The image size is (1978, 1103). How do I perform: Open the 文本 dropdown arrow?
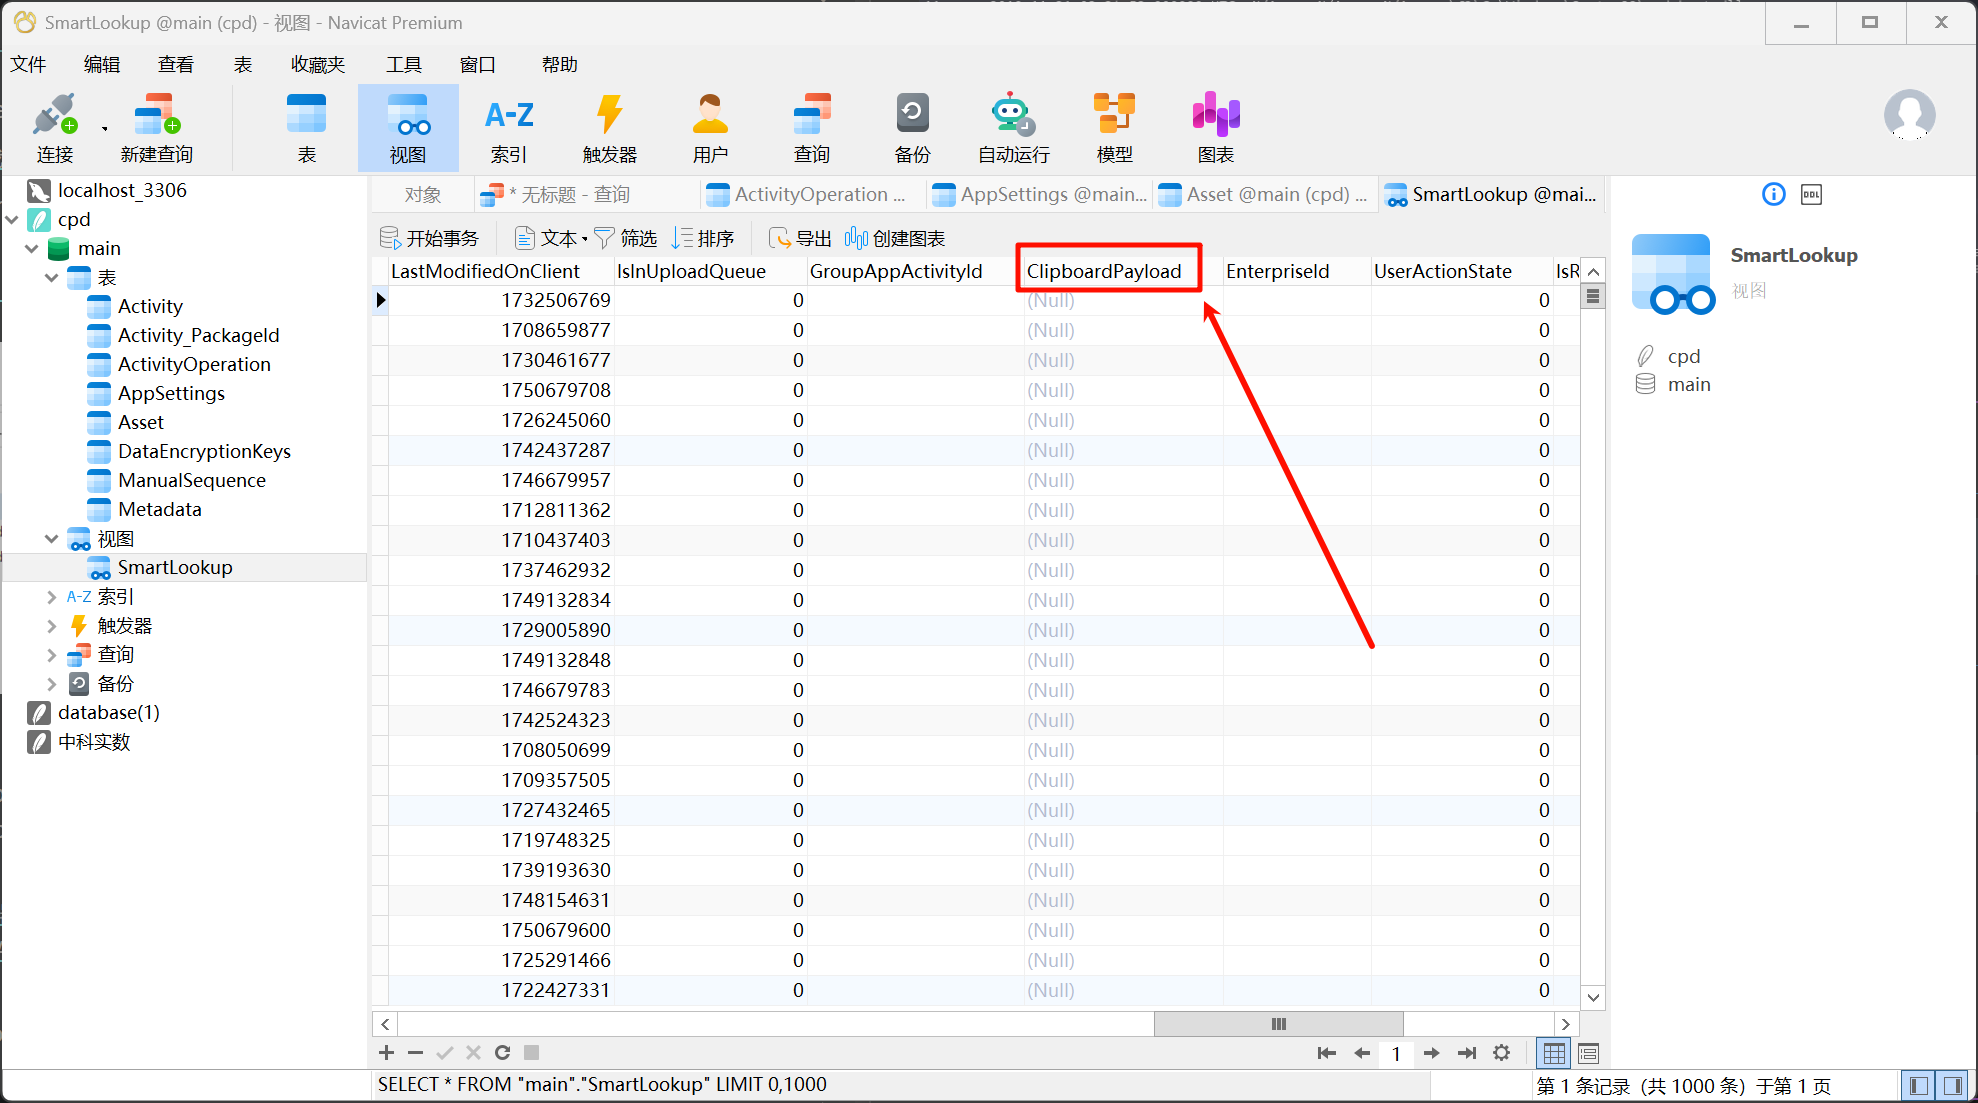tap(585, 239)
